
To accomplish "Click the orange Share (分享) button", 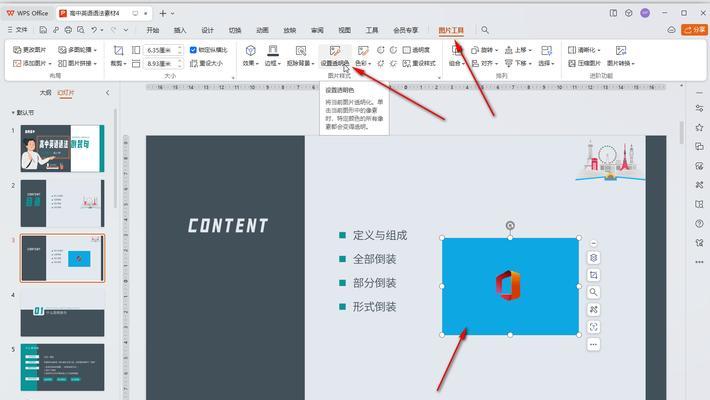I will (693, 30).
